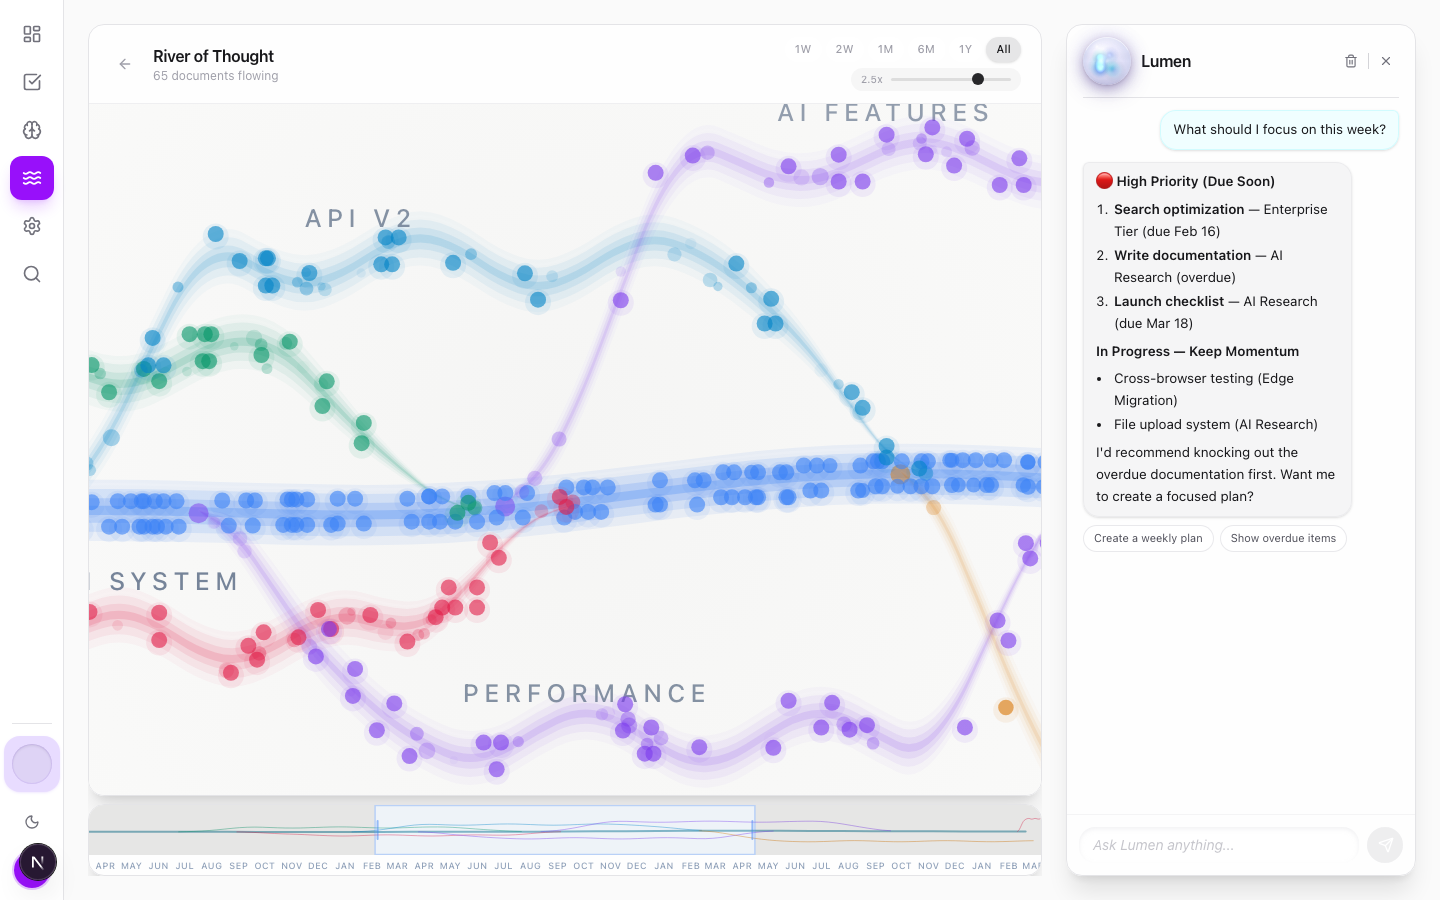Screen dimensions: 1440x900
Task: Open the brain icon in sidebar
Action: 32,130
